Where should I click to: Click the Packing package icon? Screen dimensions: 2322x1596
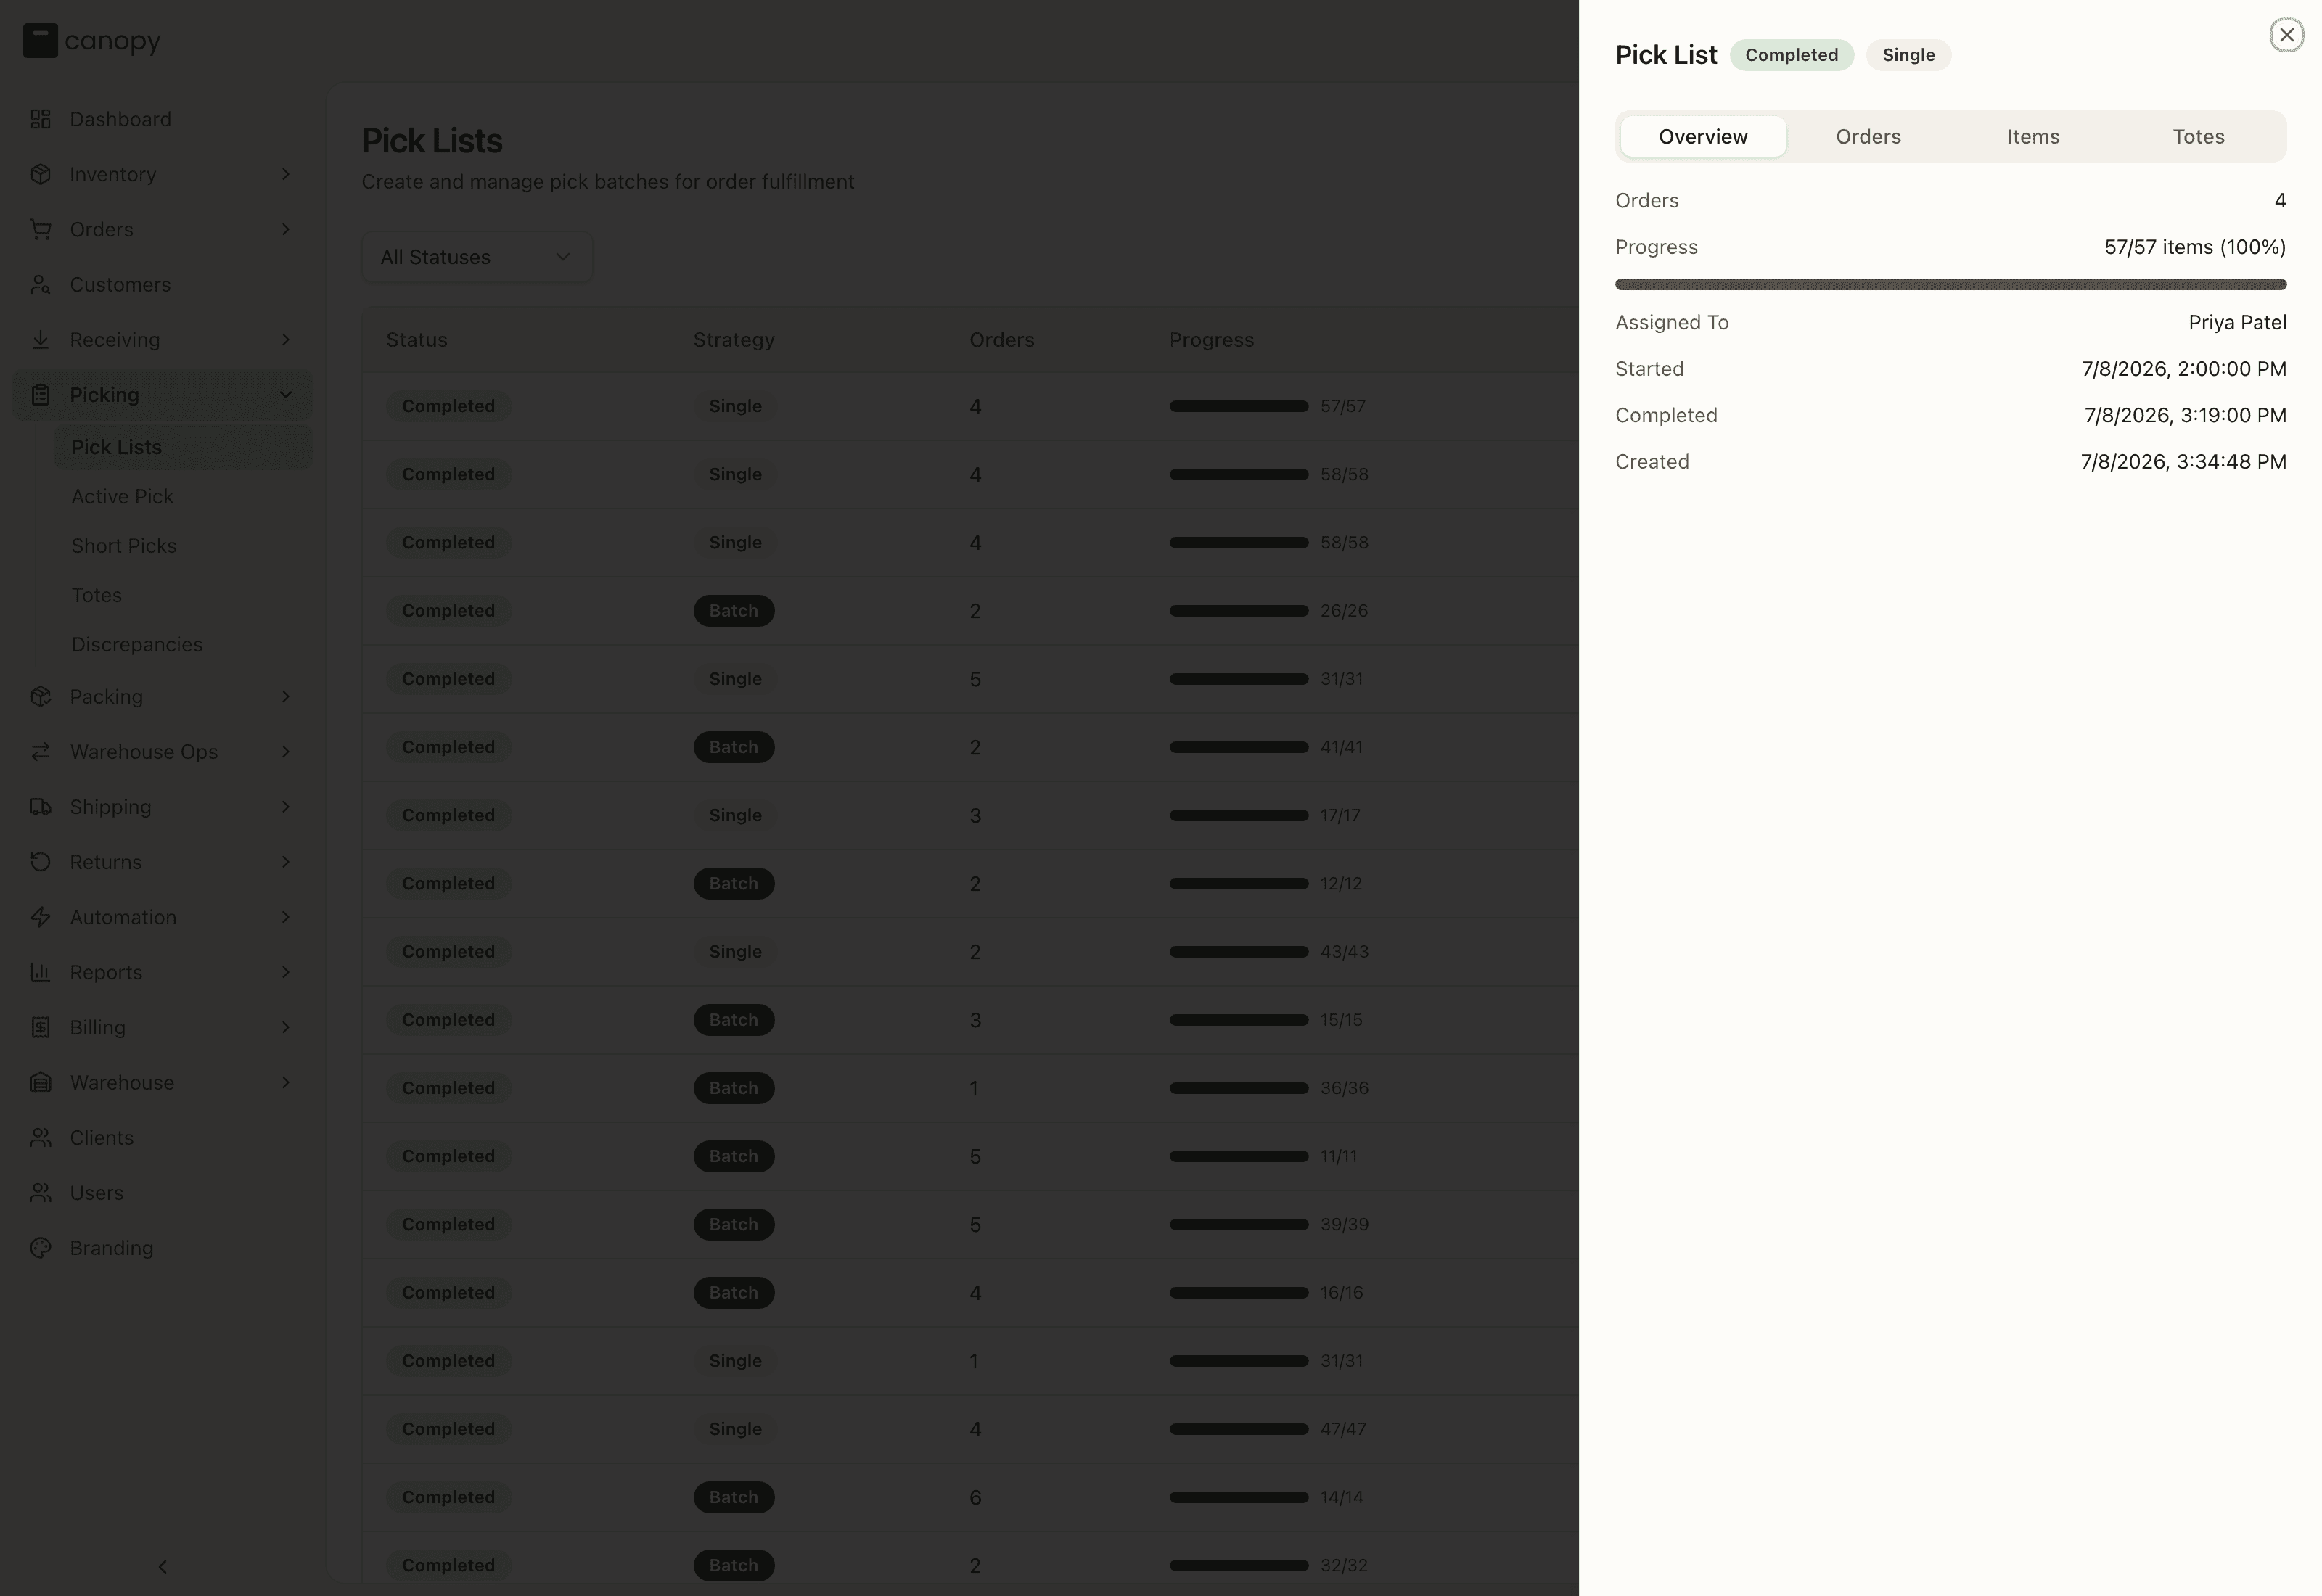pyautogui.click(x=40, y=696)
